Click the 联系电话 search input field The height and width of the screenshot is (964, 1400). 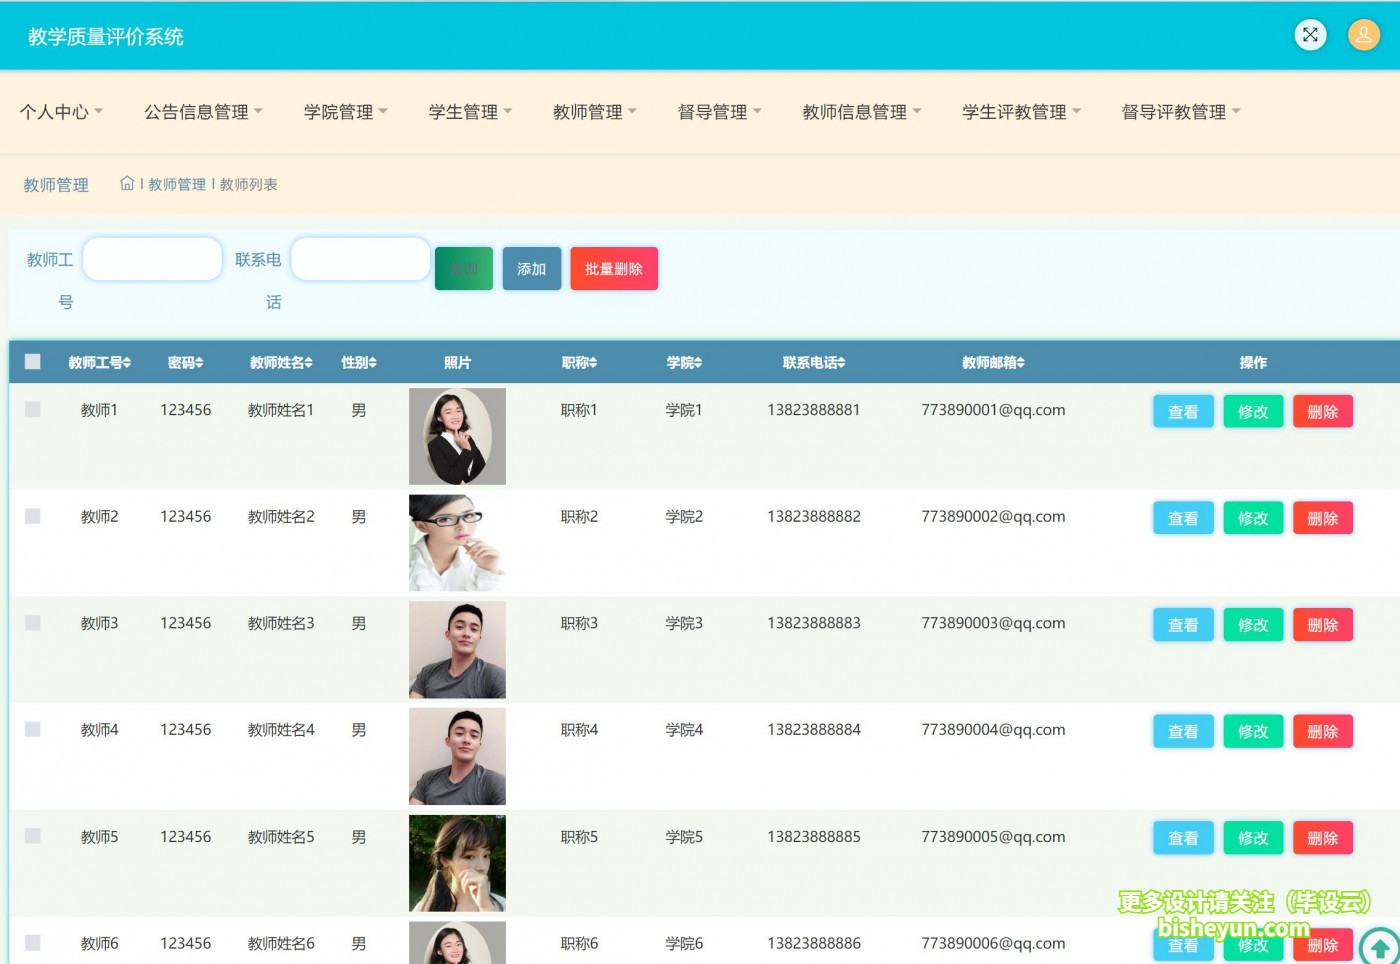point(360,259)
